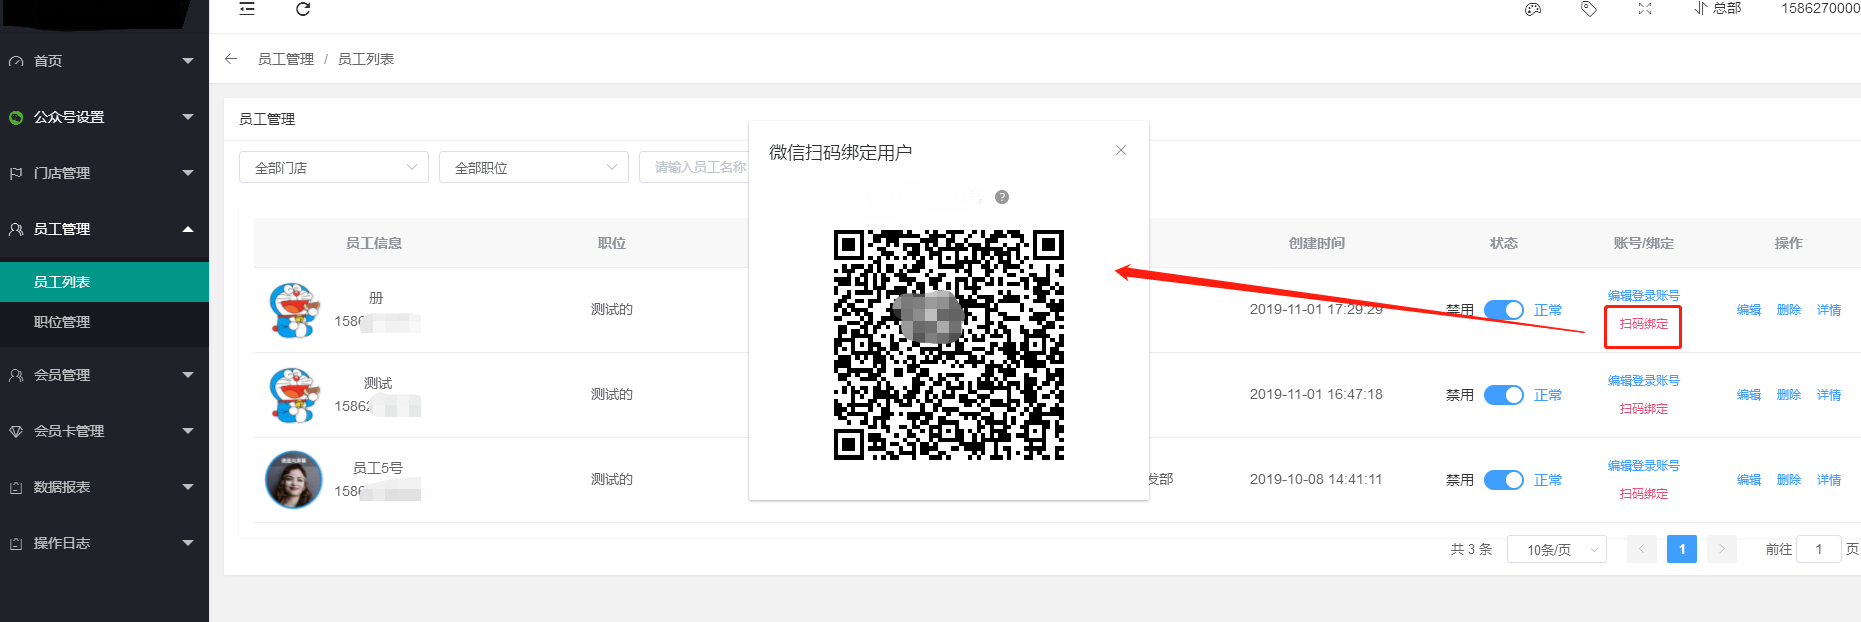The height and width of the screenshot is (622, 1861).
Task: Click the 总部 store switcher
Action: [1718, 8]
